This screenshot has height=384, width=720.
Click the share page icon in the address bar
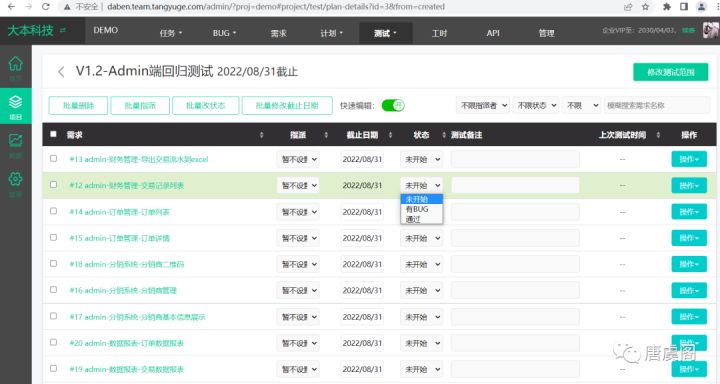[628, 6]
